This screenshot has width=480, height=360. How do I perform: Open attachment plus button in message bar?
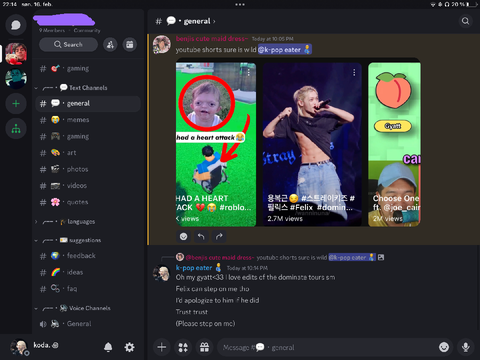point(162,347)
